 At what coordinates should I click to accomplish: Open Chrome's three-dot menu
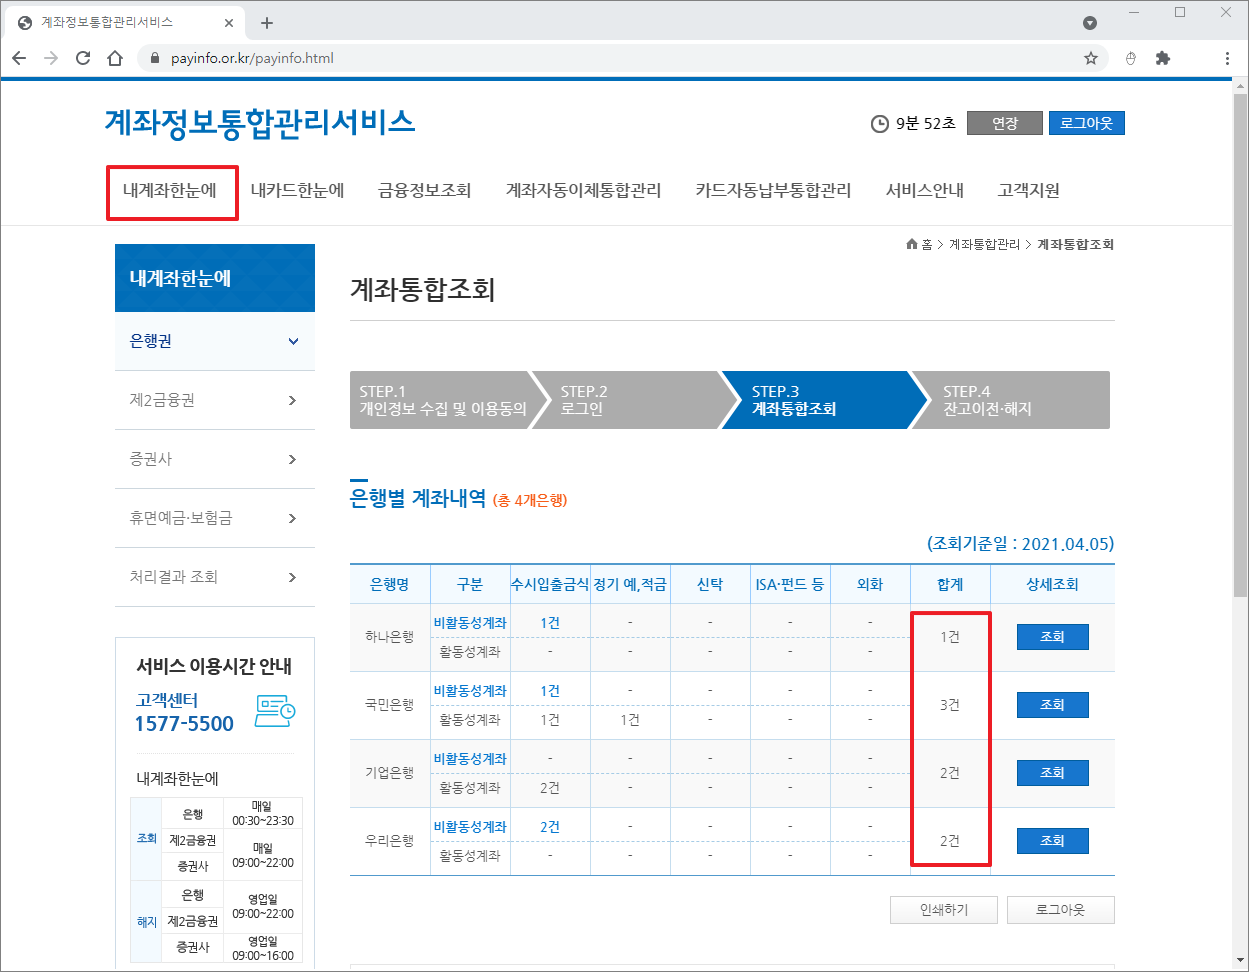pyautogui.click(x=1228, y=58)
